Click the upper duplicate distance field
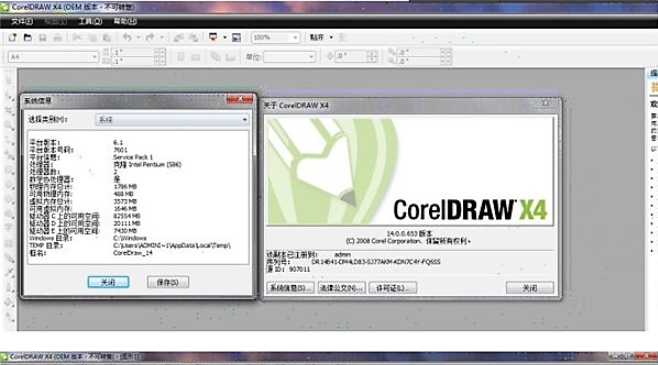The width and height of the screenshot is (658, 365). pyautogui.click(x=419, y=52)
